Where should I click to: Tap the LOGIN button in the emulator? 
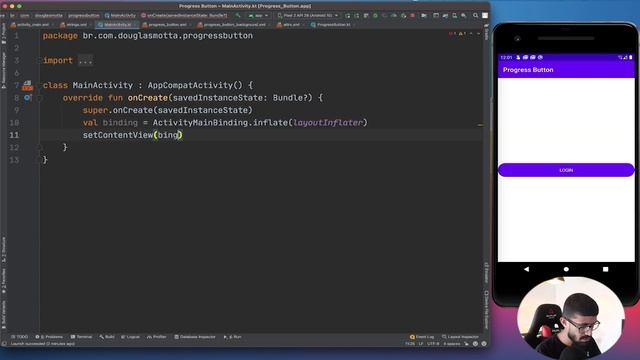(x=566, y=170)
